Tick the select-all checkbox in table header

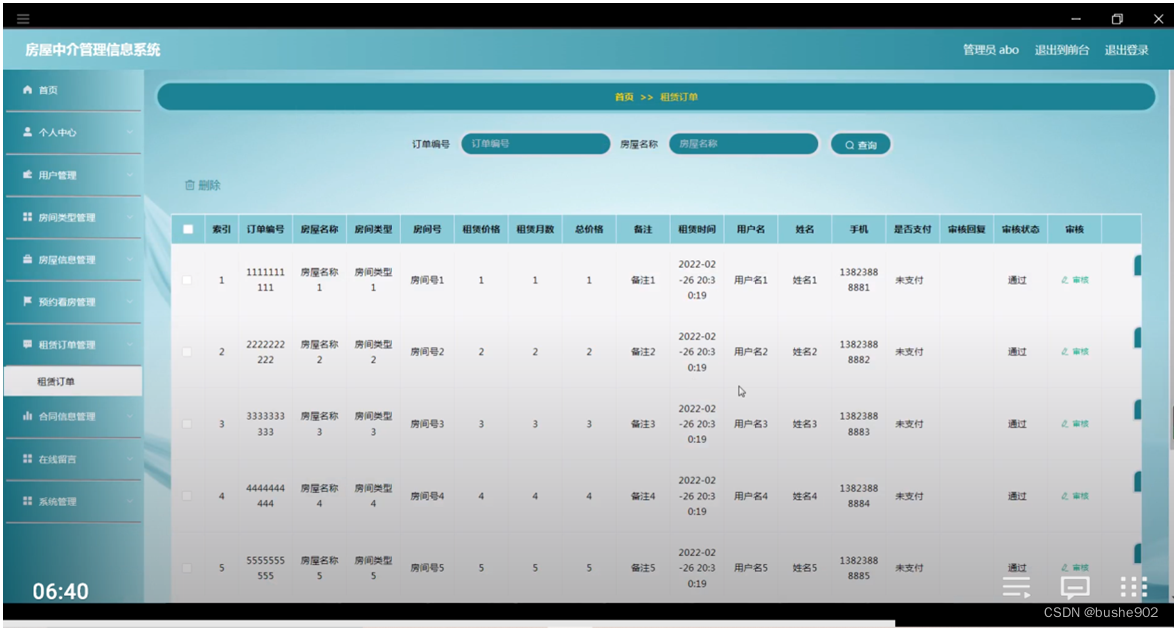pos(188,230)
